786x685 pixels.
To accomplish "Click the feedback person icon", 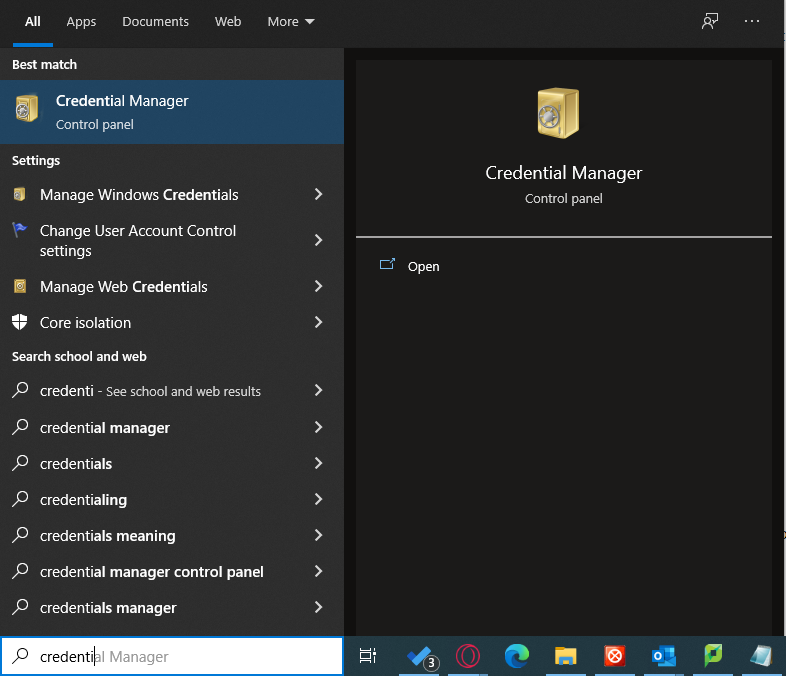I will [x=709, y=21].
